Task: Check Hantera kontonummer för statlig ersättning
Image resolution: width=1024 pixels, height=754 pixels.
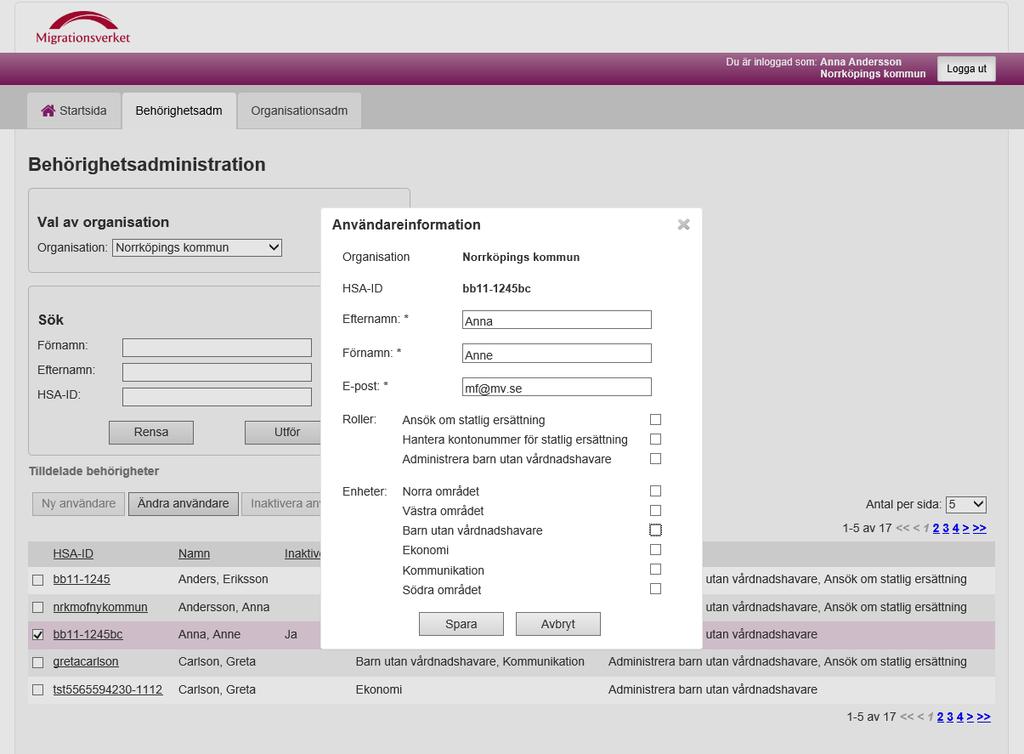Action: tap(656, 439)
